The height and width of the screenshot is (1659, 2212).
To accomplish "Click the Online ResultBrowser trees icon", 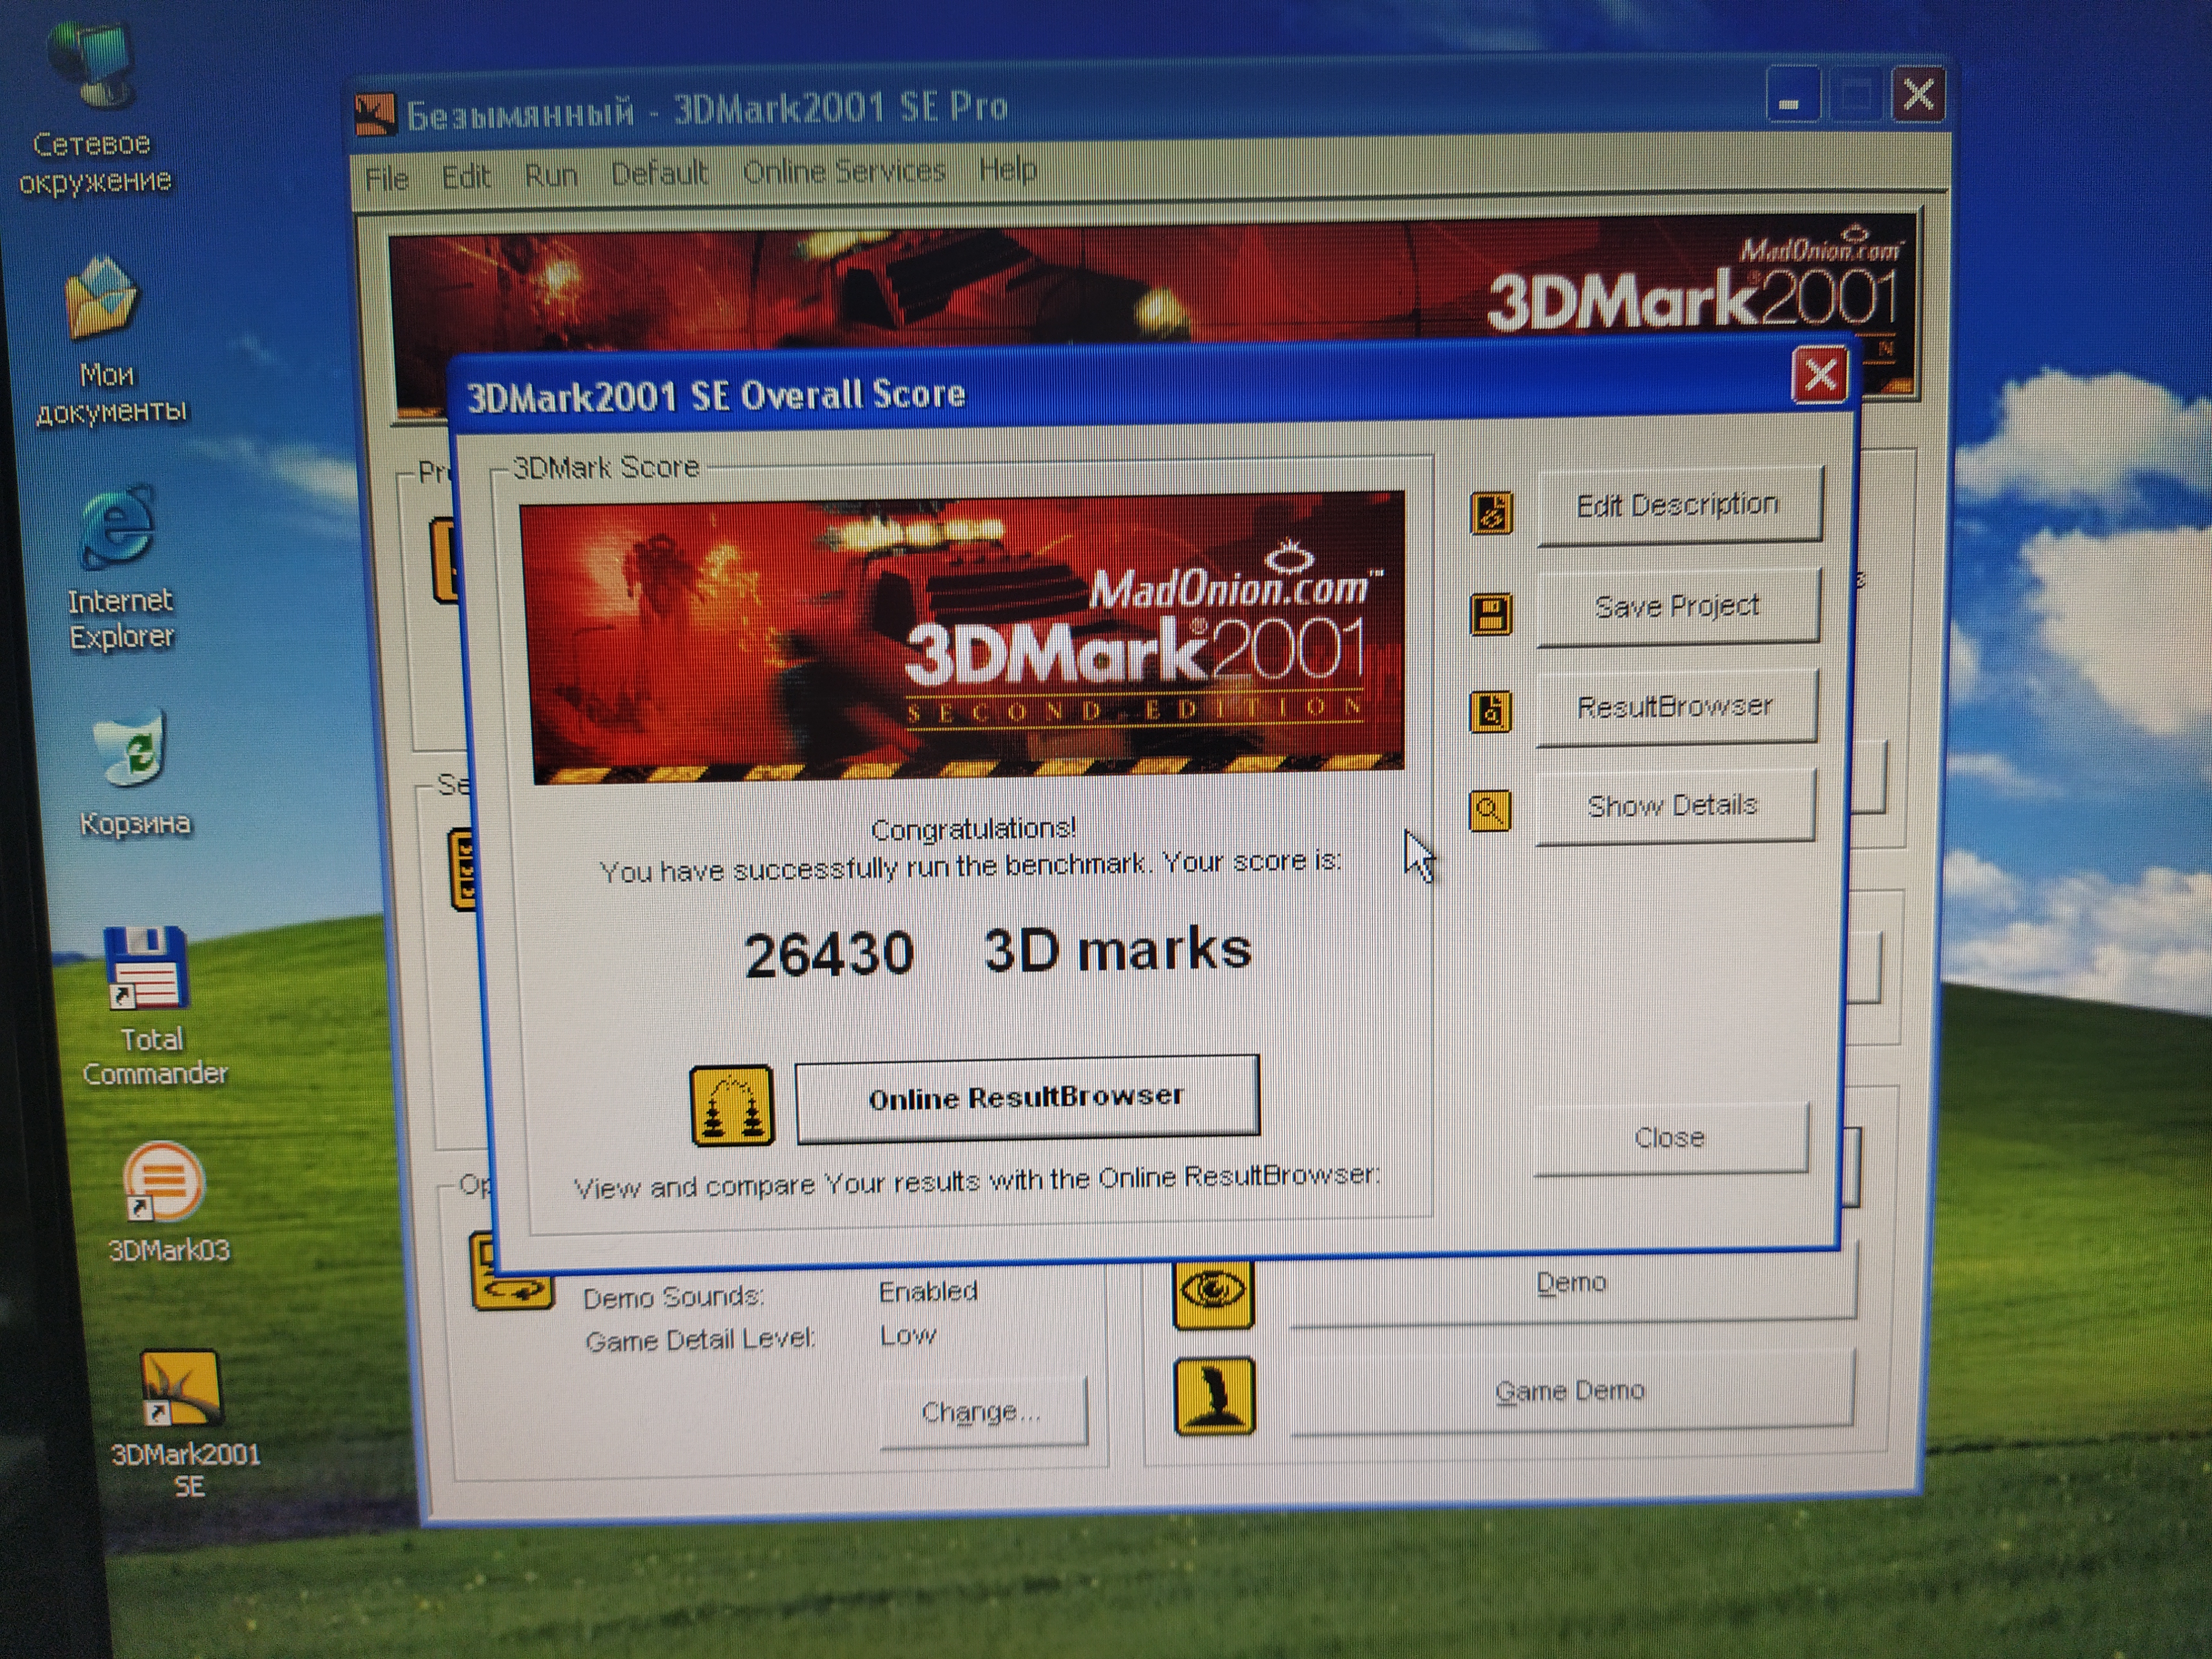I will coord(732,1105).
